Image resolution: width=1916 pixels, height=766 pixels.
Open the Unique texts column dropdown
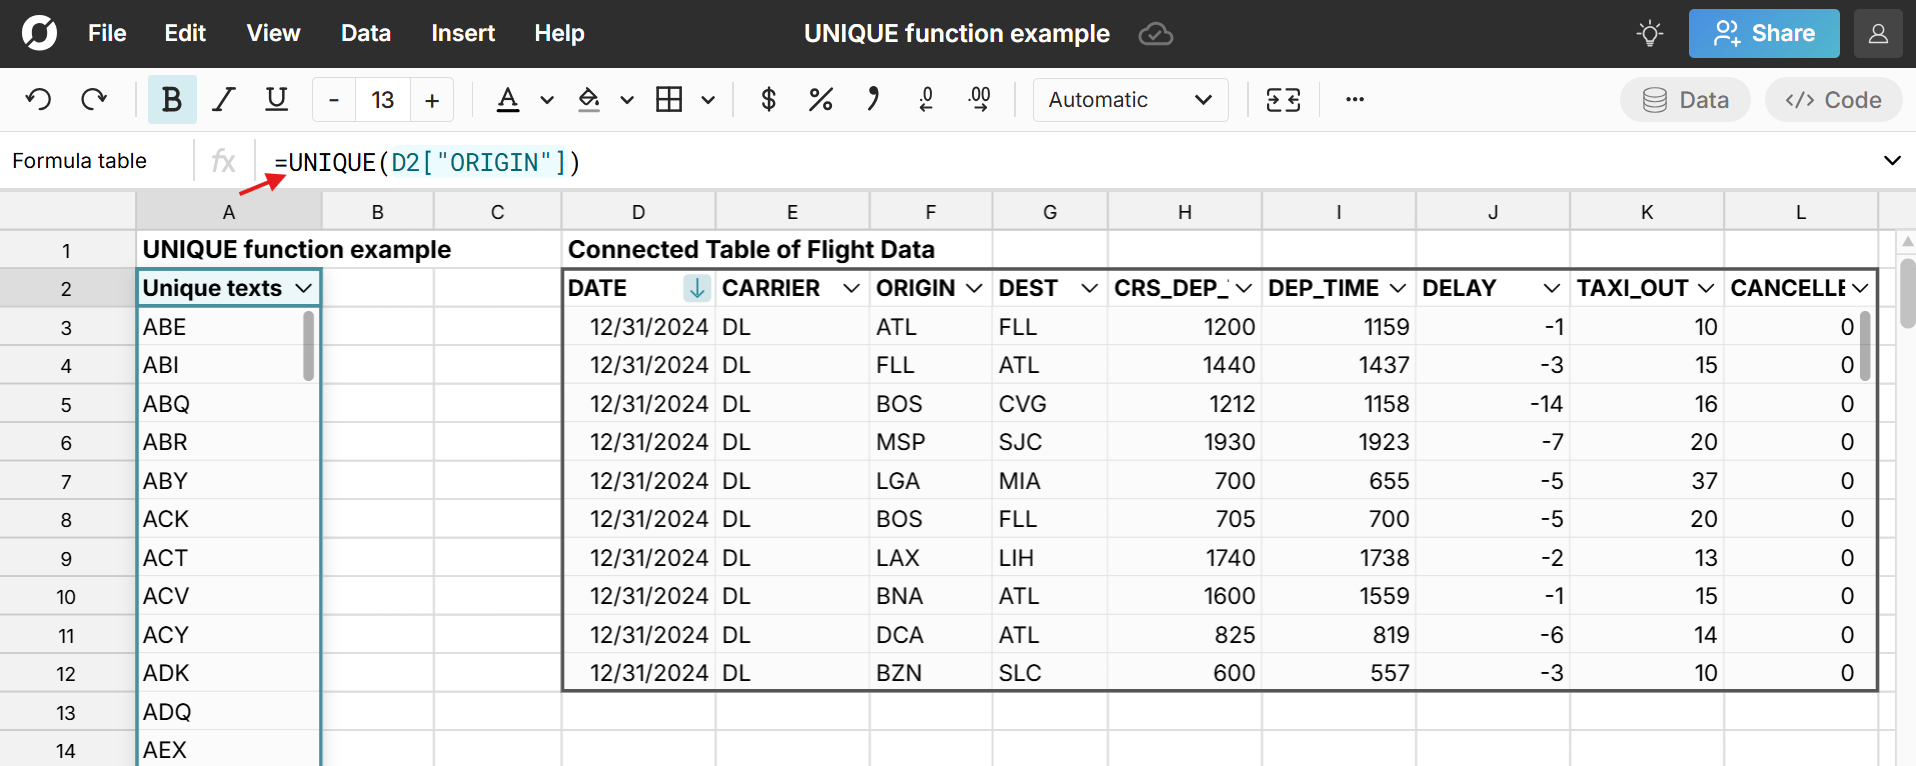click(304, 288)
